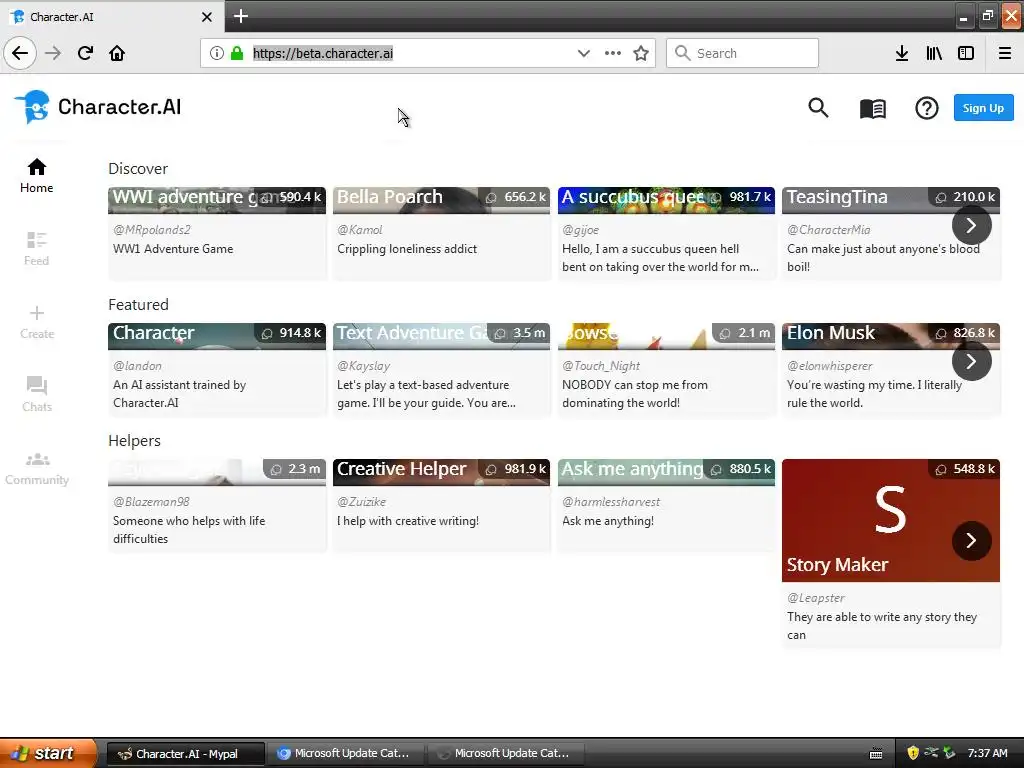Viewport: 1024px width, 768px height.
Task: Click the browser Home icon
Action: pos(117,53)
